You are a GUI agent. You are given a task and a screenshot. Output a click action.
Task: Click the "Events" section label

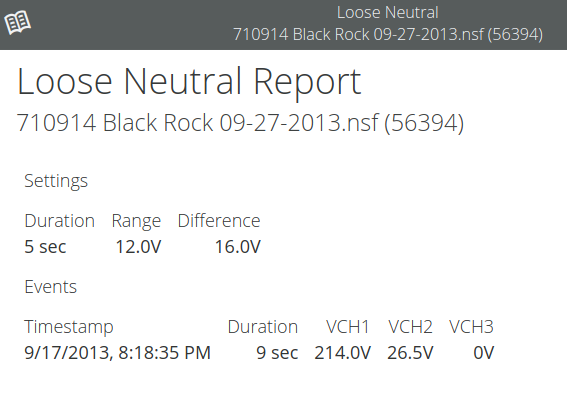click(x=51, y=287)
